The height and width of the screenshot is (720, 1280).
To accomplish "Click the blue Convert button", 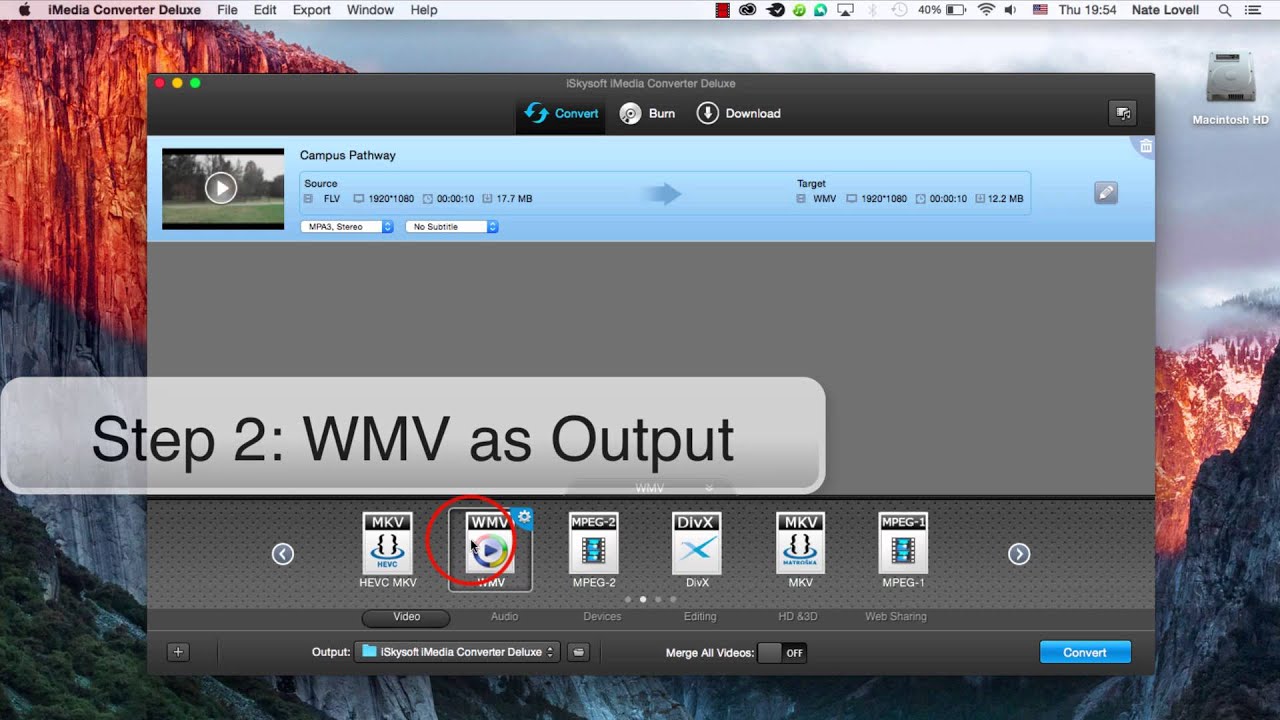I will pos(1085,652).
